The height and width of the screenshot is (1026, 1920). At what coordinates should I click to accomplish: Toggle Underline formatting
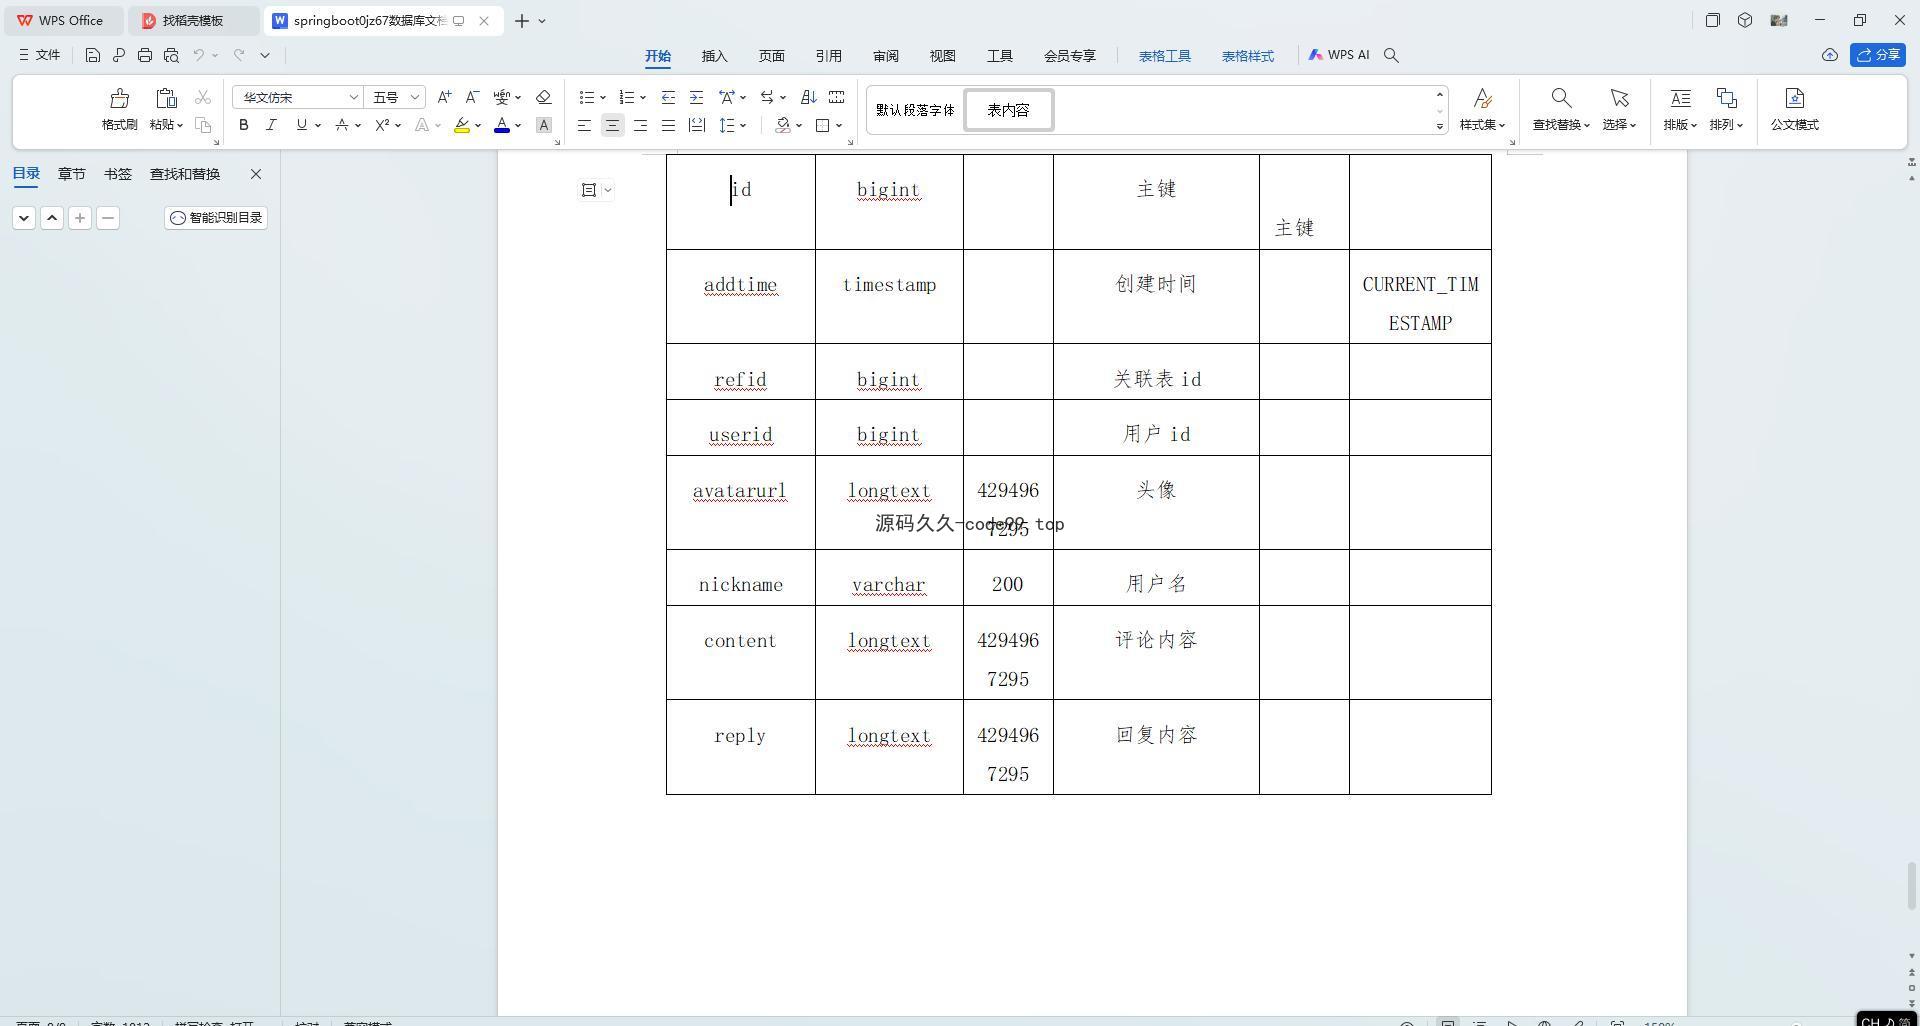point(301,125)
